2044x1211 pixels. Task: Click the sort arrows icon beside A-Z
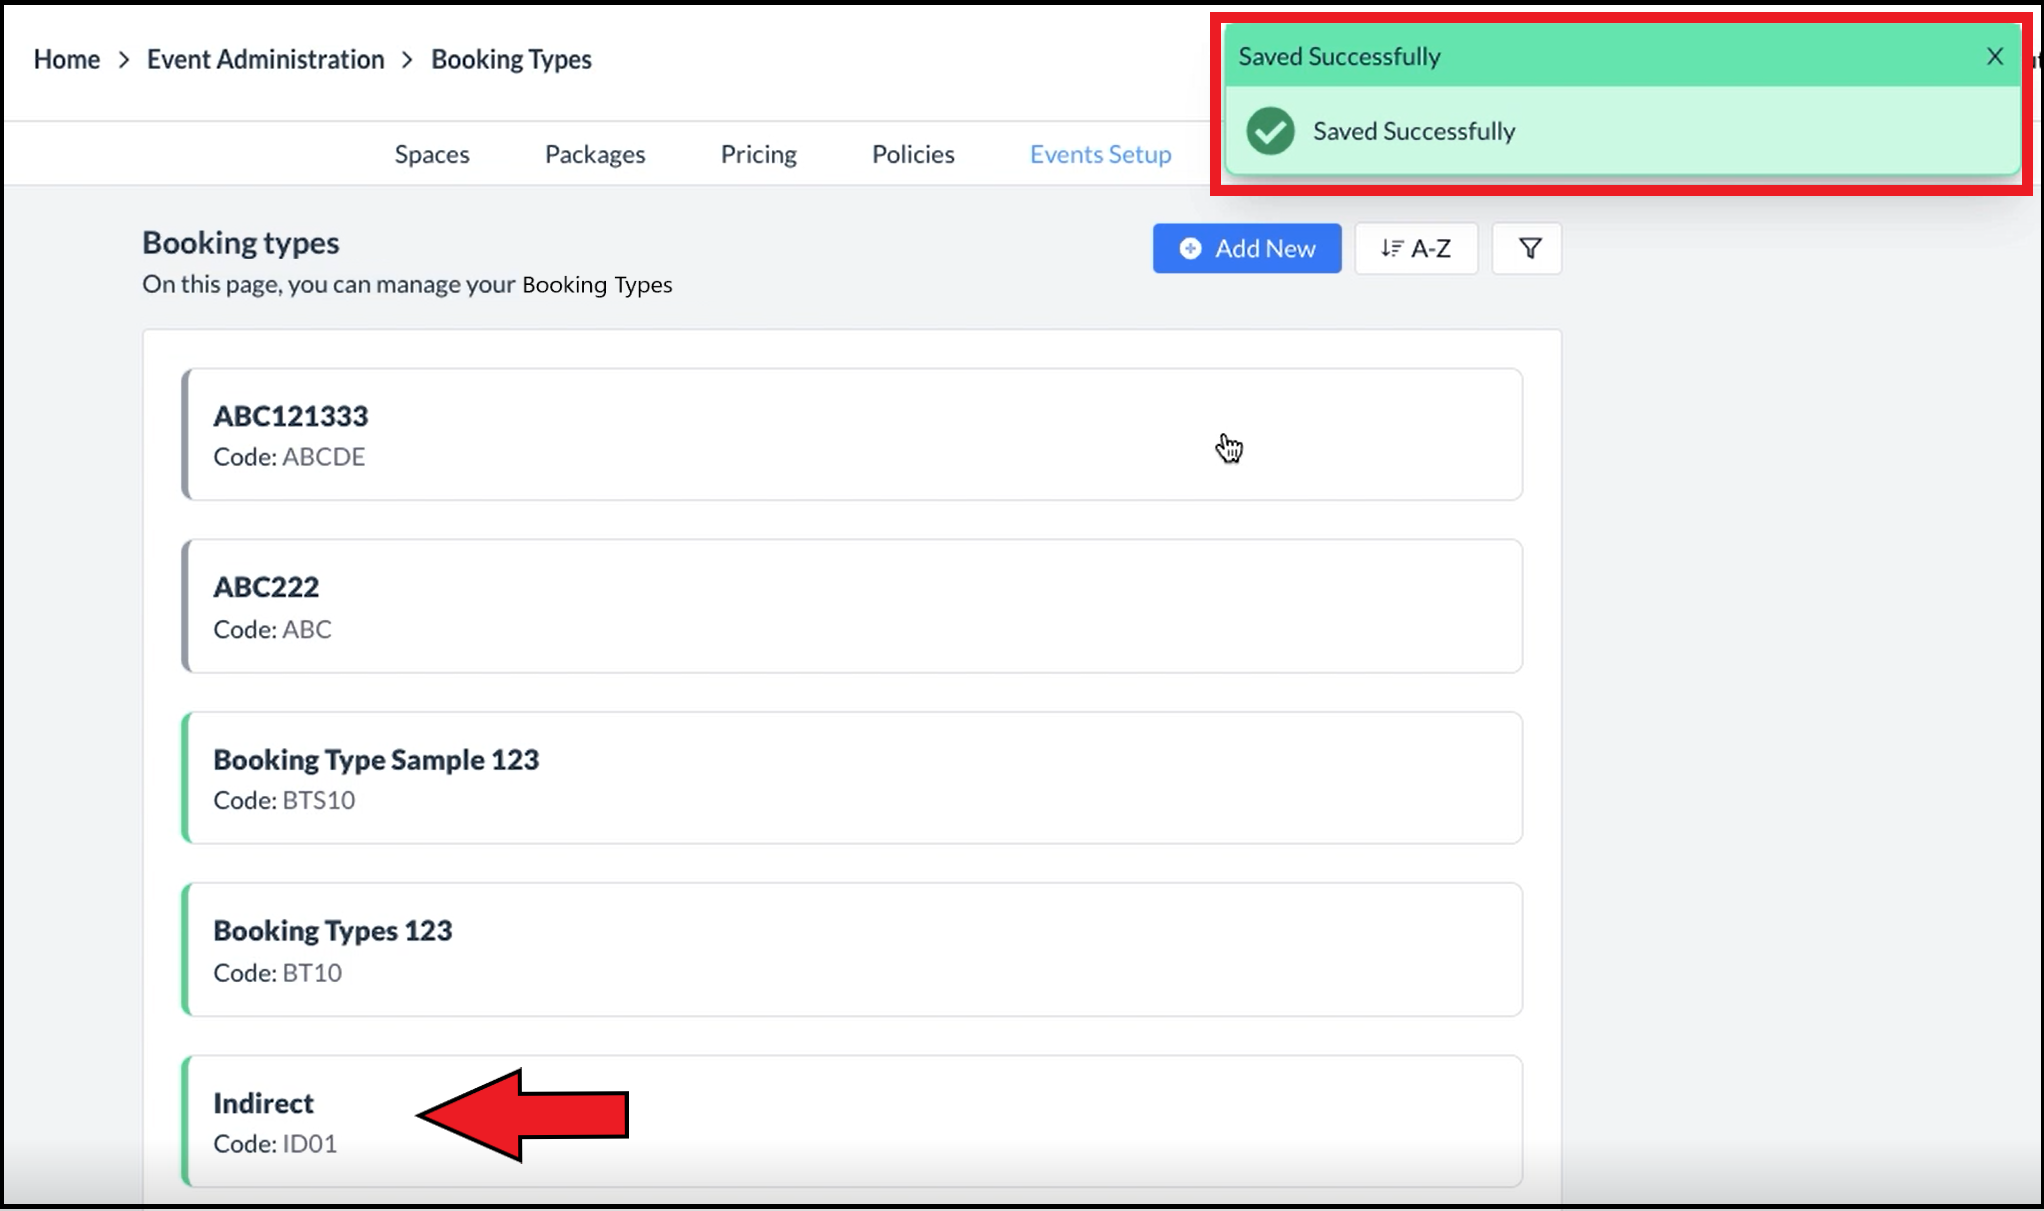[x=1391, y=248]
